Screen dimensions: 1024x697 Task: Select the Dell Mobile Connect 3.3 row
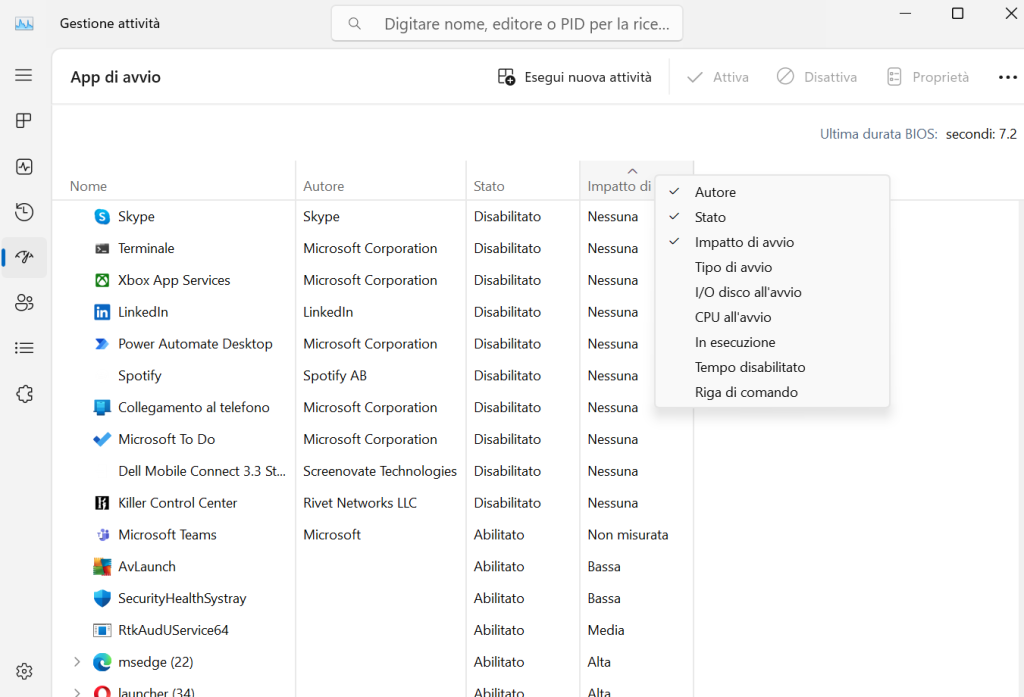click(372, 471)
